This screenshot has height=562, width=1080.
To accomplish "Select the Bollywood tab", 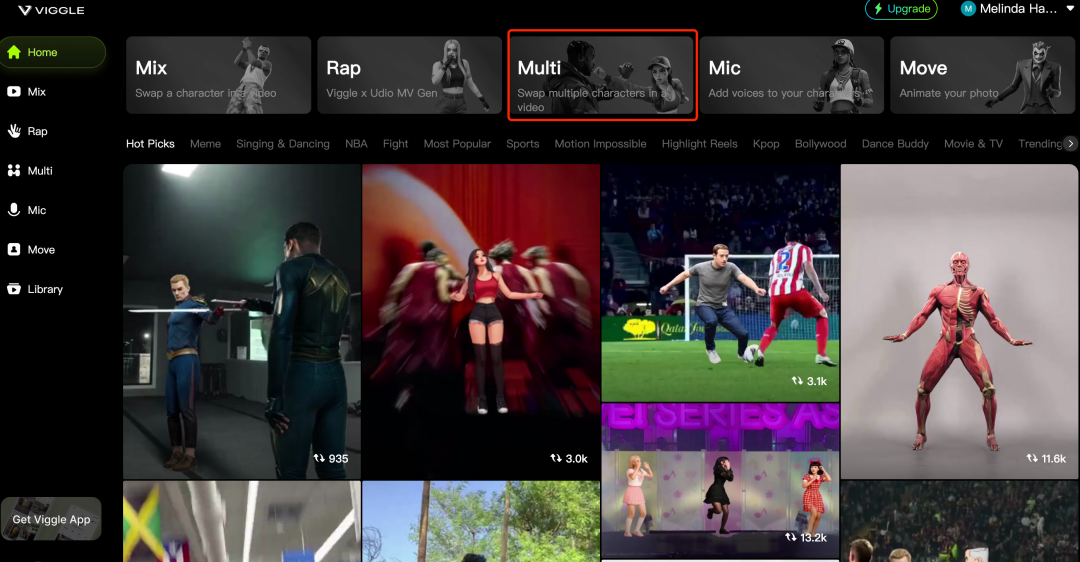I will pyautogui.click(x=820, y=143).
